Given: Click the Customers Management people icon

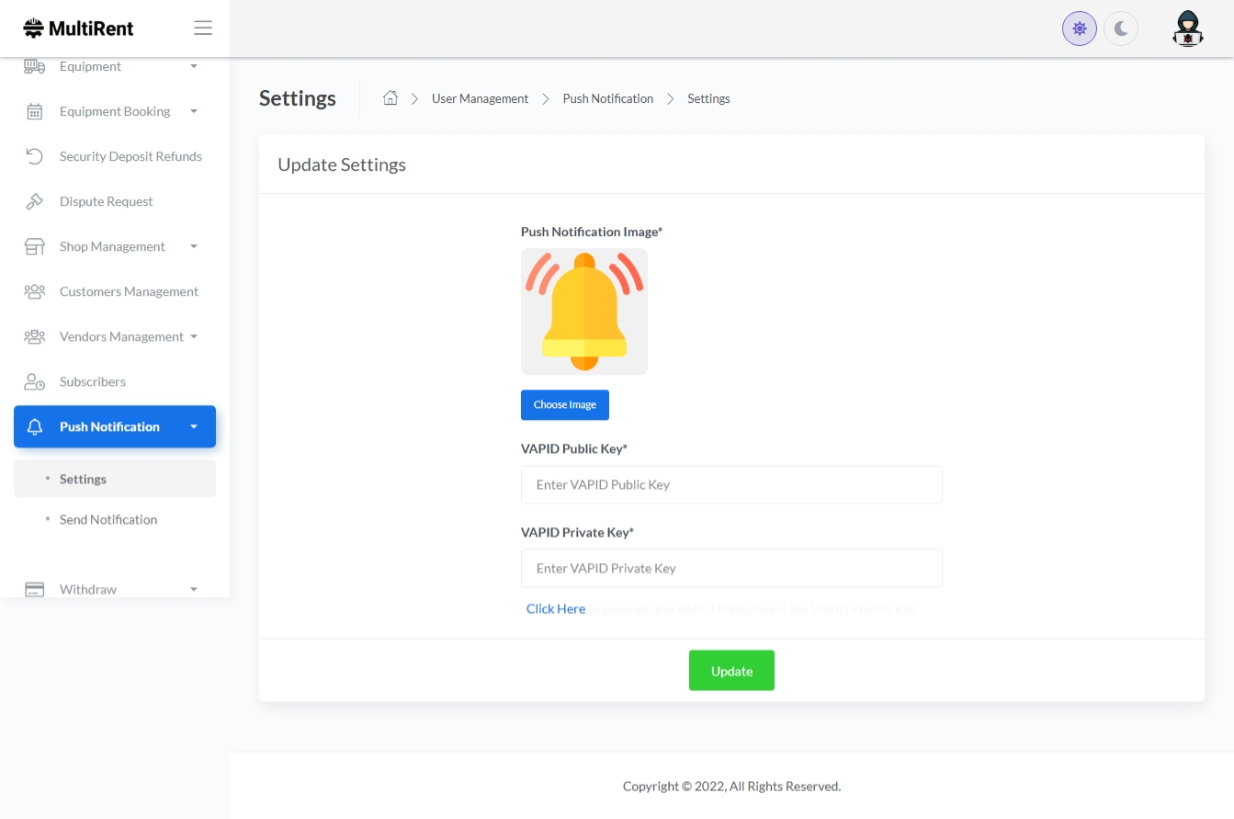Looking at the screenshot, I should click(x=34, y=292).
